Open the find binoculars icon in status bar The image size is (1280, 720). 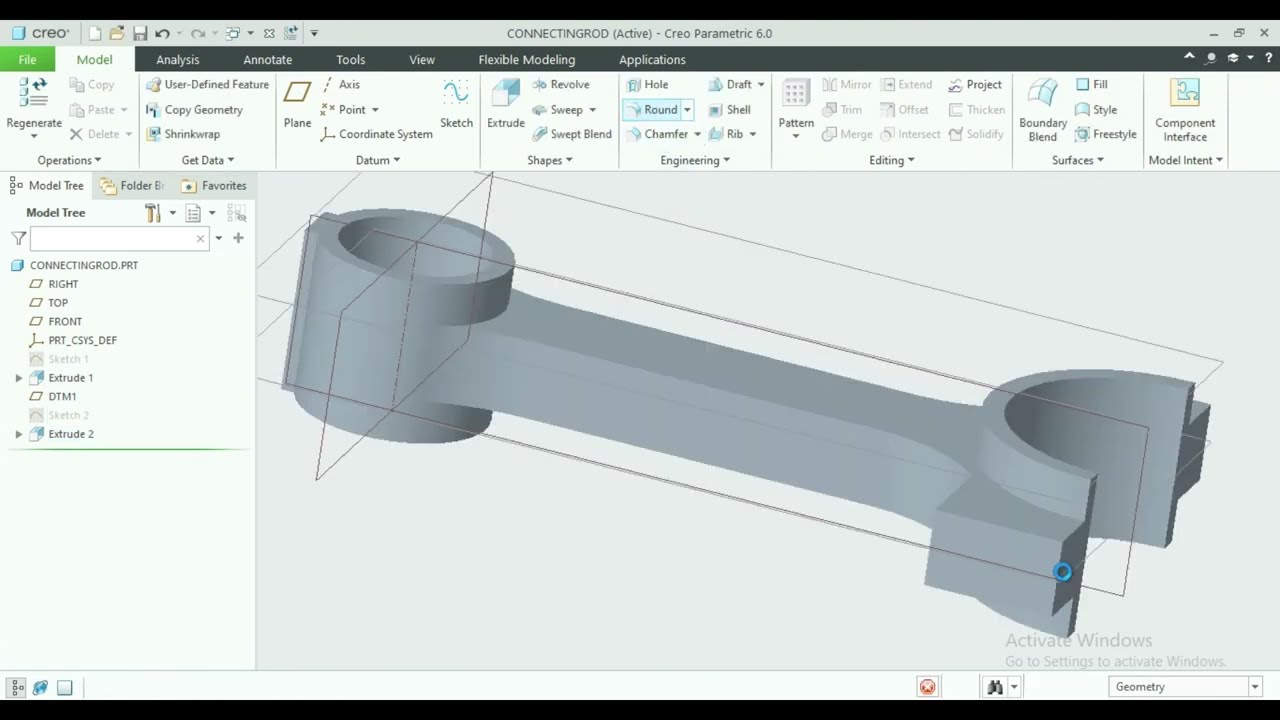click(994, 687)
